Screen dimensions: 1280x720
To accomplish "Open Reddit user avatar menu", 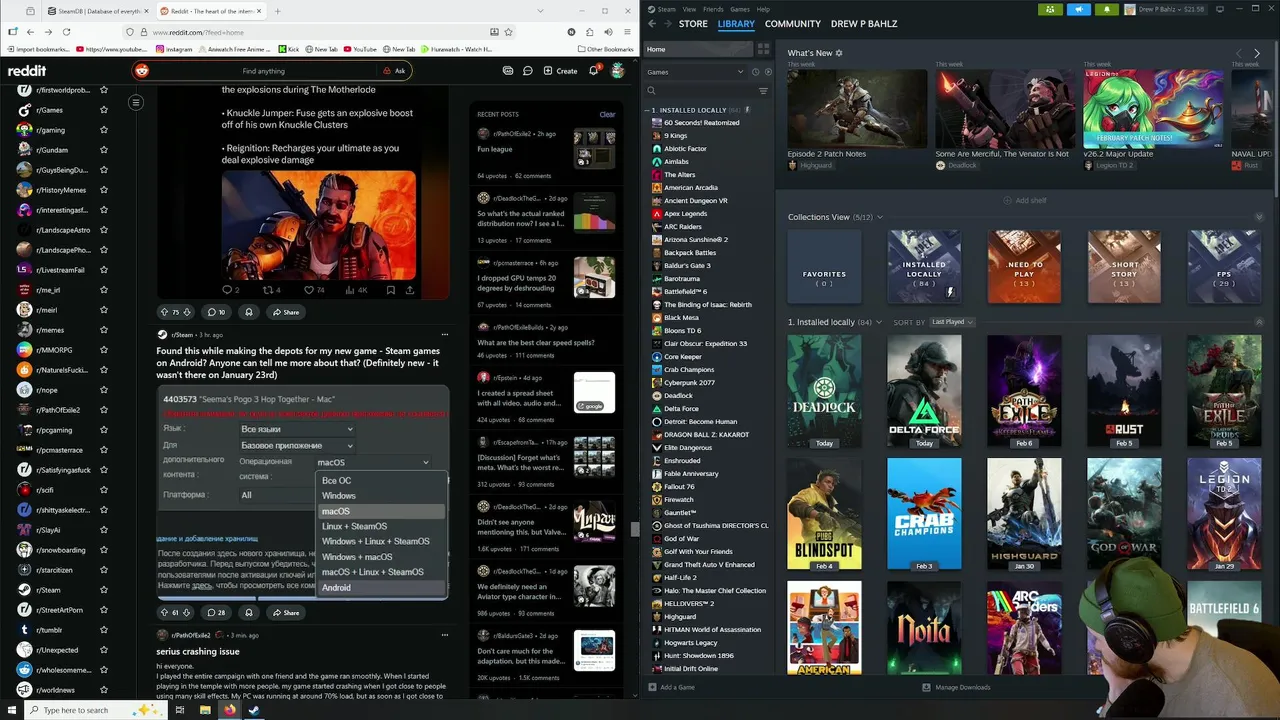I will (618, 71).
